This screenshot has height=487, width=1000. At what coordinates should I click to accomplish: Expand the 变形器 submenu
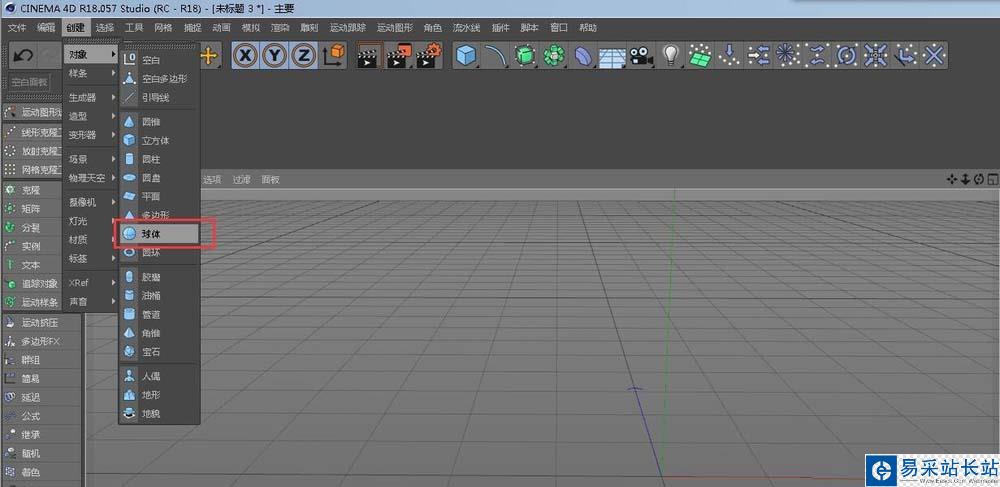[x=92, y=135]
